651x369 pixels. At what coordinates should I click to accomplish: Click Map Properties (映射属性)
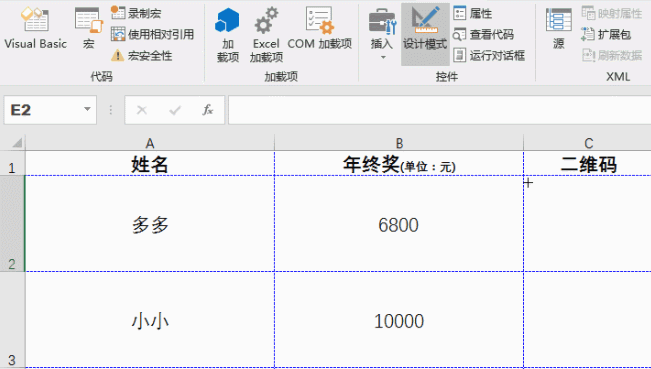[x=612, y=13]
